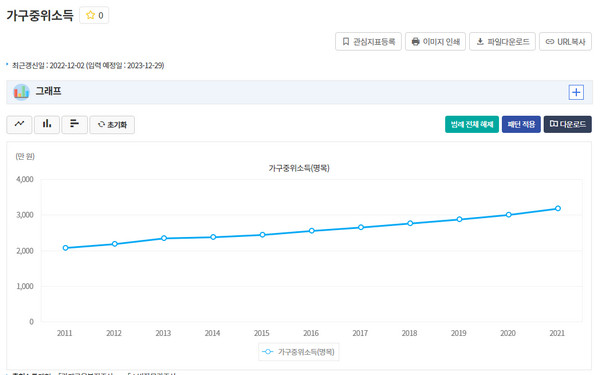Click the (만 원) unit label
The width and height of the screenshot is (600, 375).
tap(25, 156)
